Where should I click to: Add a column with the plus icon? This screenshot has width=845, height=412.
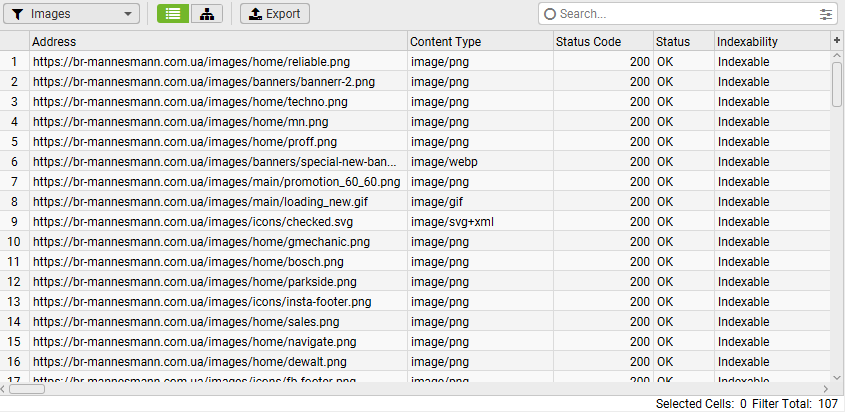837,40
